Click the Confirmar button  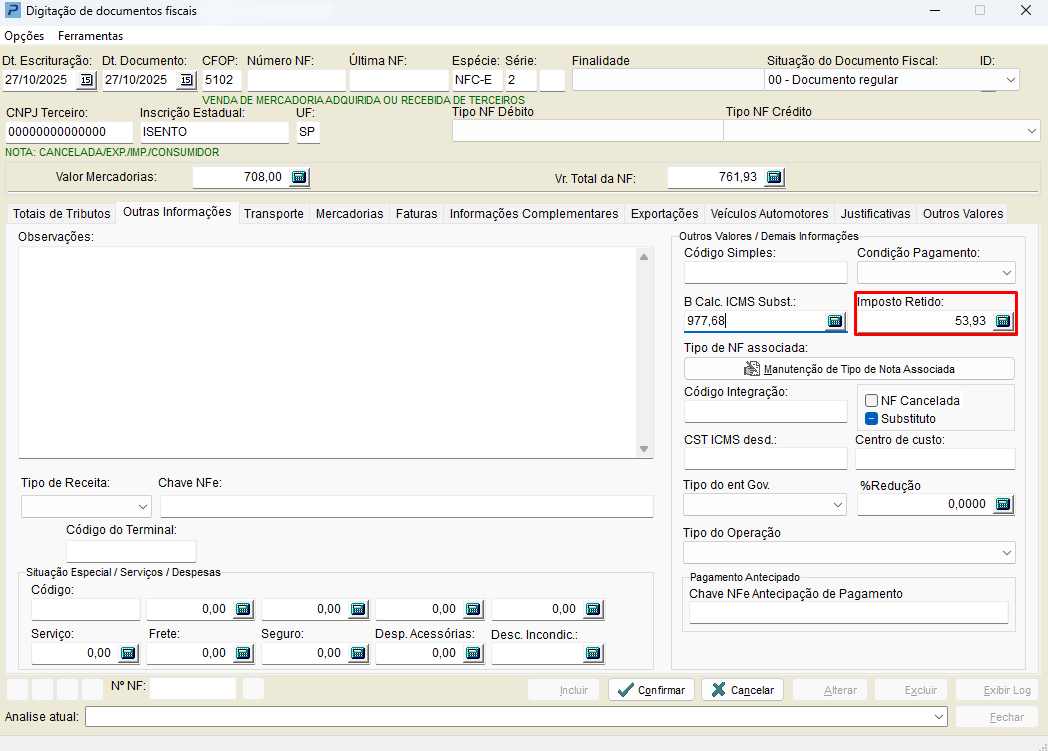(x=651, y=690)
